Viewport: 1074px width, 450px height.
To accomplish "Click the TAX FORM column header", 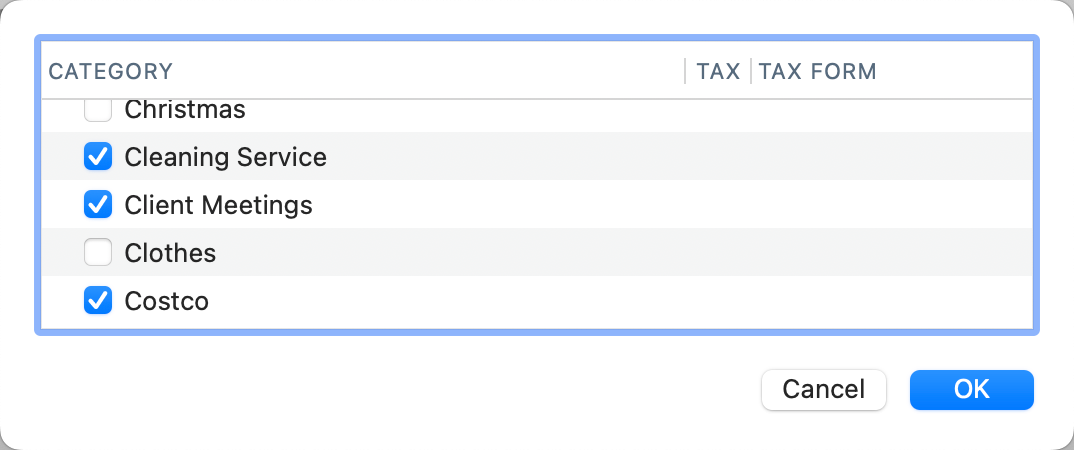I will (x=818, y=72).
